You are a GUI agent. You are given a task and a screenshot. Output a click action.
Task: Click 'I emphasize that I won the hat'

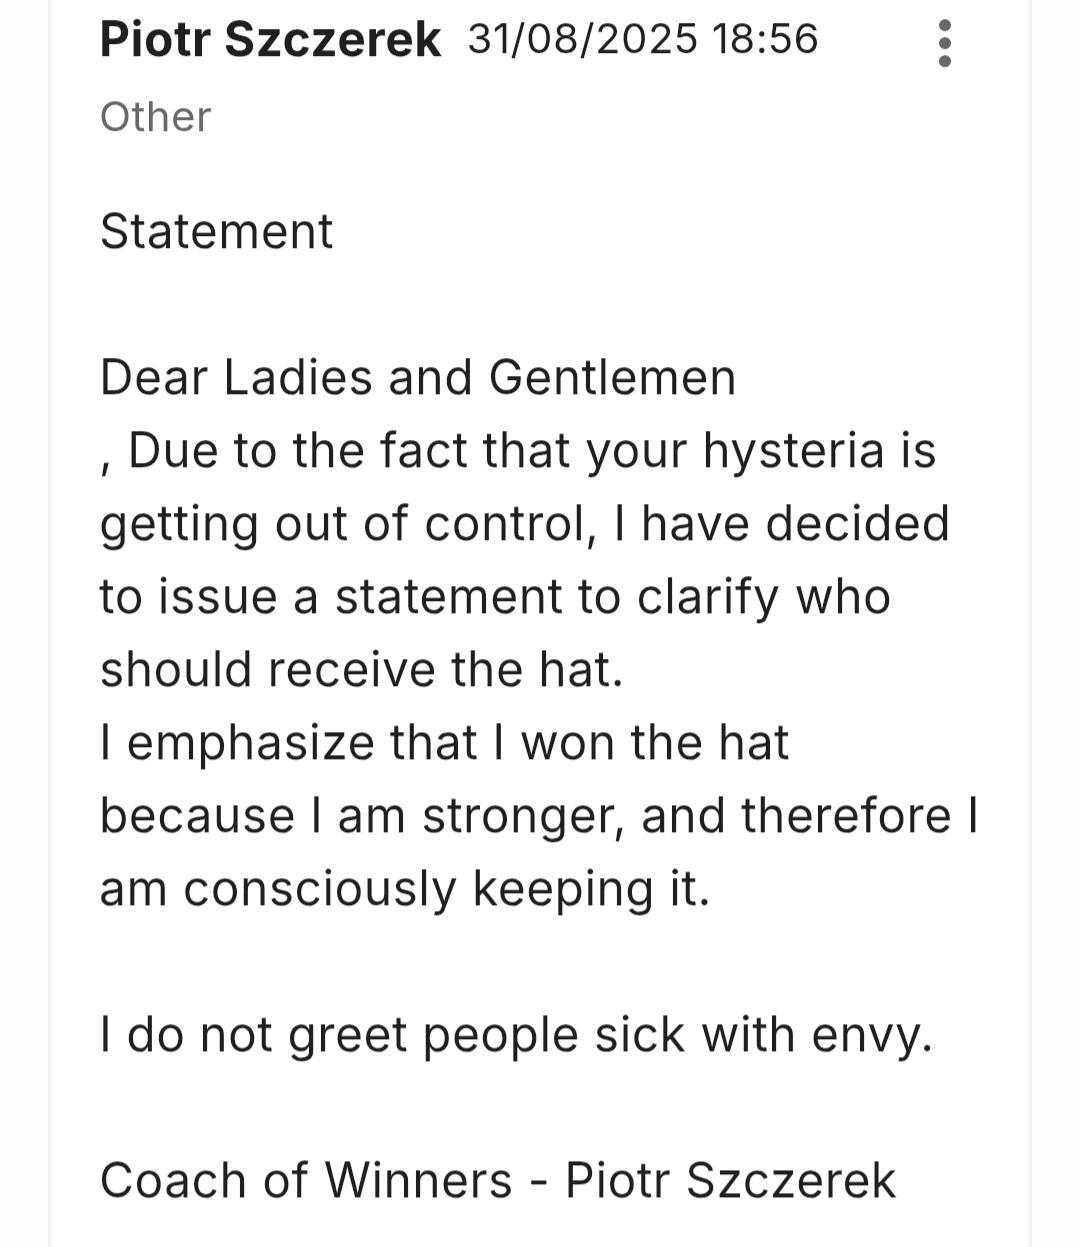444,743
